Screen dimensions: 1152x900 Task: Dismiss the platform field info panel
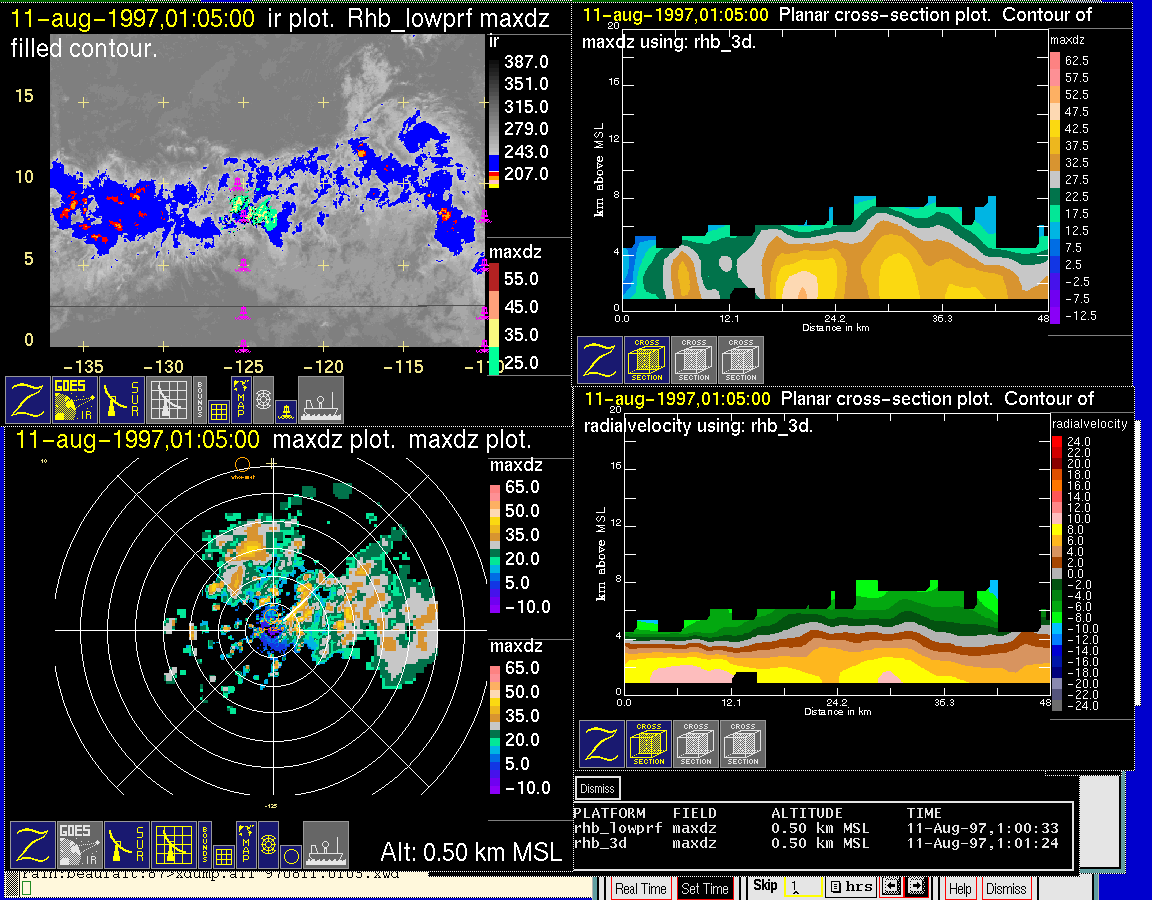[x=598, y=788]
